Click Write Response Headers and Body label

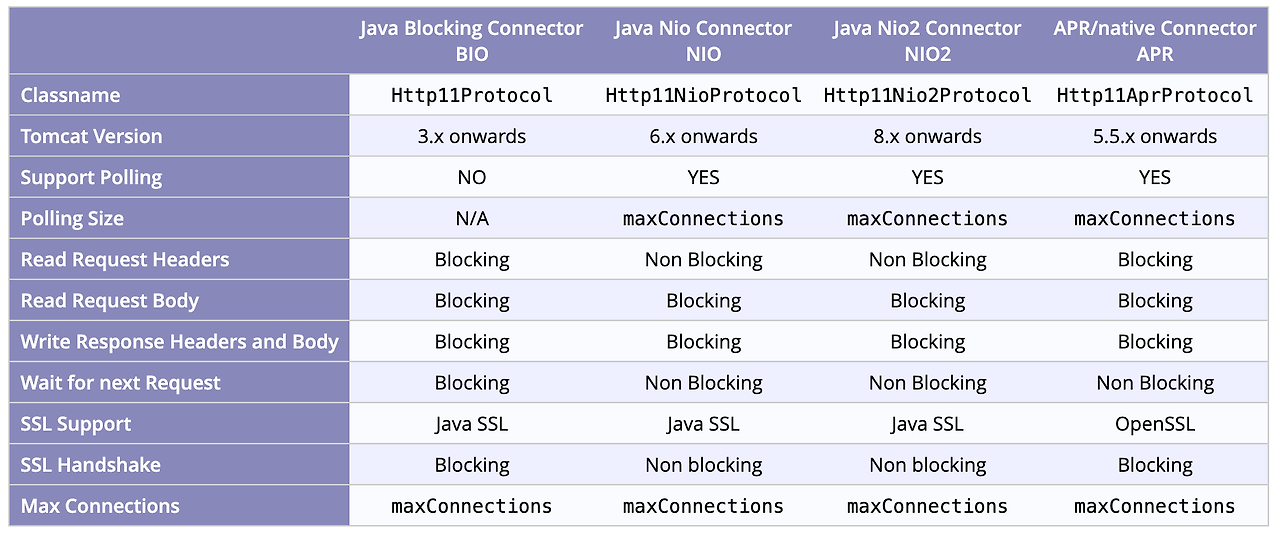point(179,341)
